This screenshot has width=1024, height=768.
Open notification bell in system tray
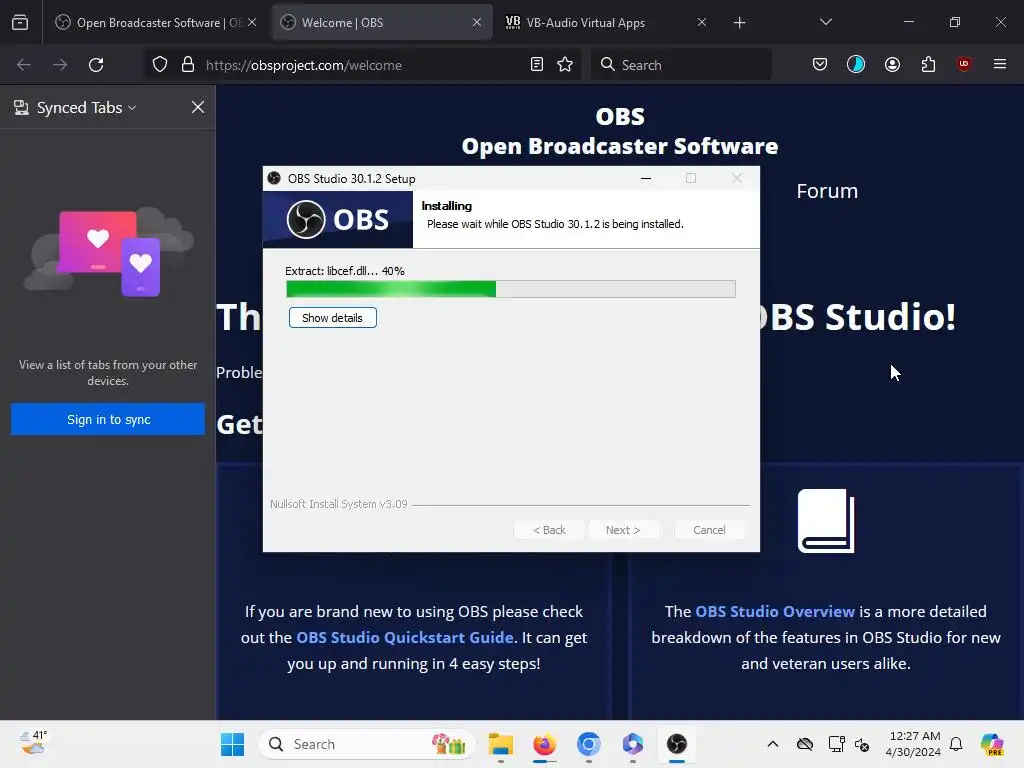(956, 744)
